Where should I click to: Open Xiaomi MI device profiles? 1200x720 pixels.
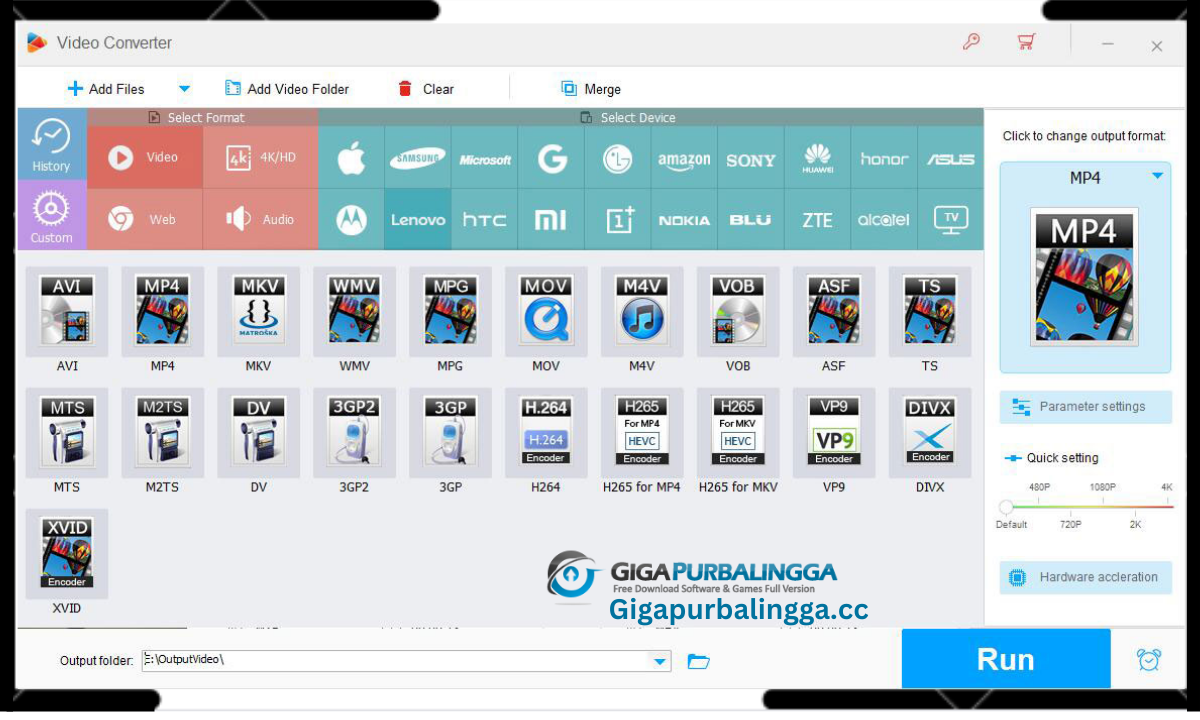[x=551, y=219]
